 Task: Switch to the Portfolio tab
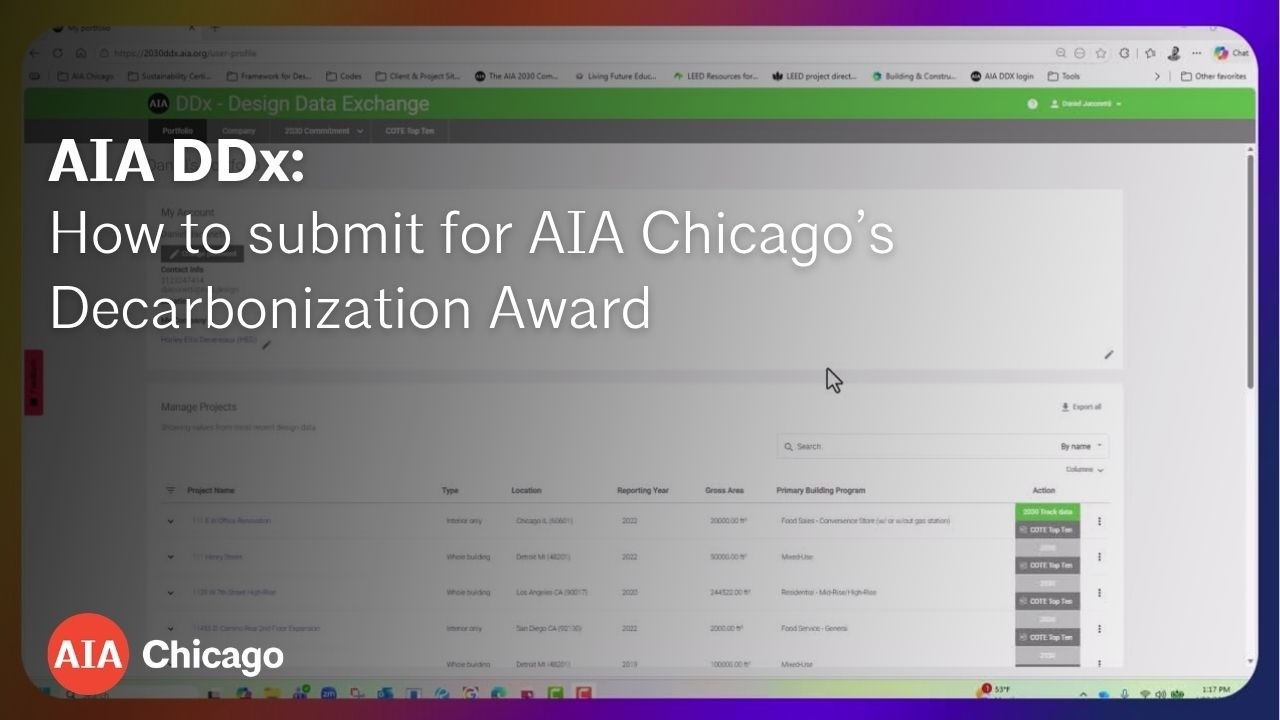point(177,131)
